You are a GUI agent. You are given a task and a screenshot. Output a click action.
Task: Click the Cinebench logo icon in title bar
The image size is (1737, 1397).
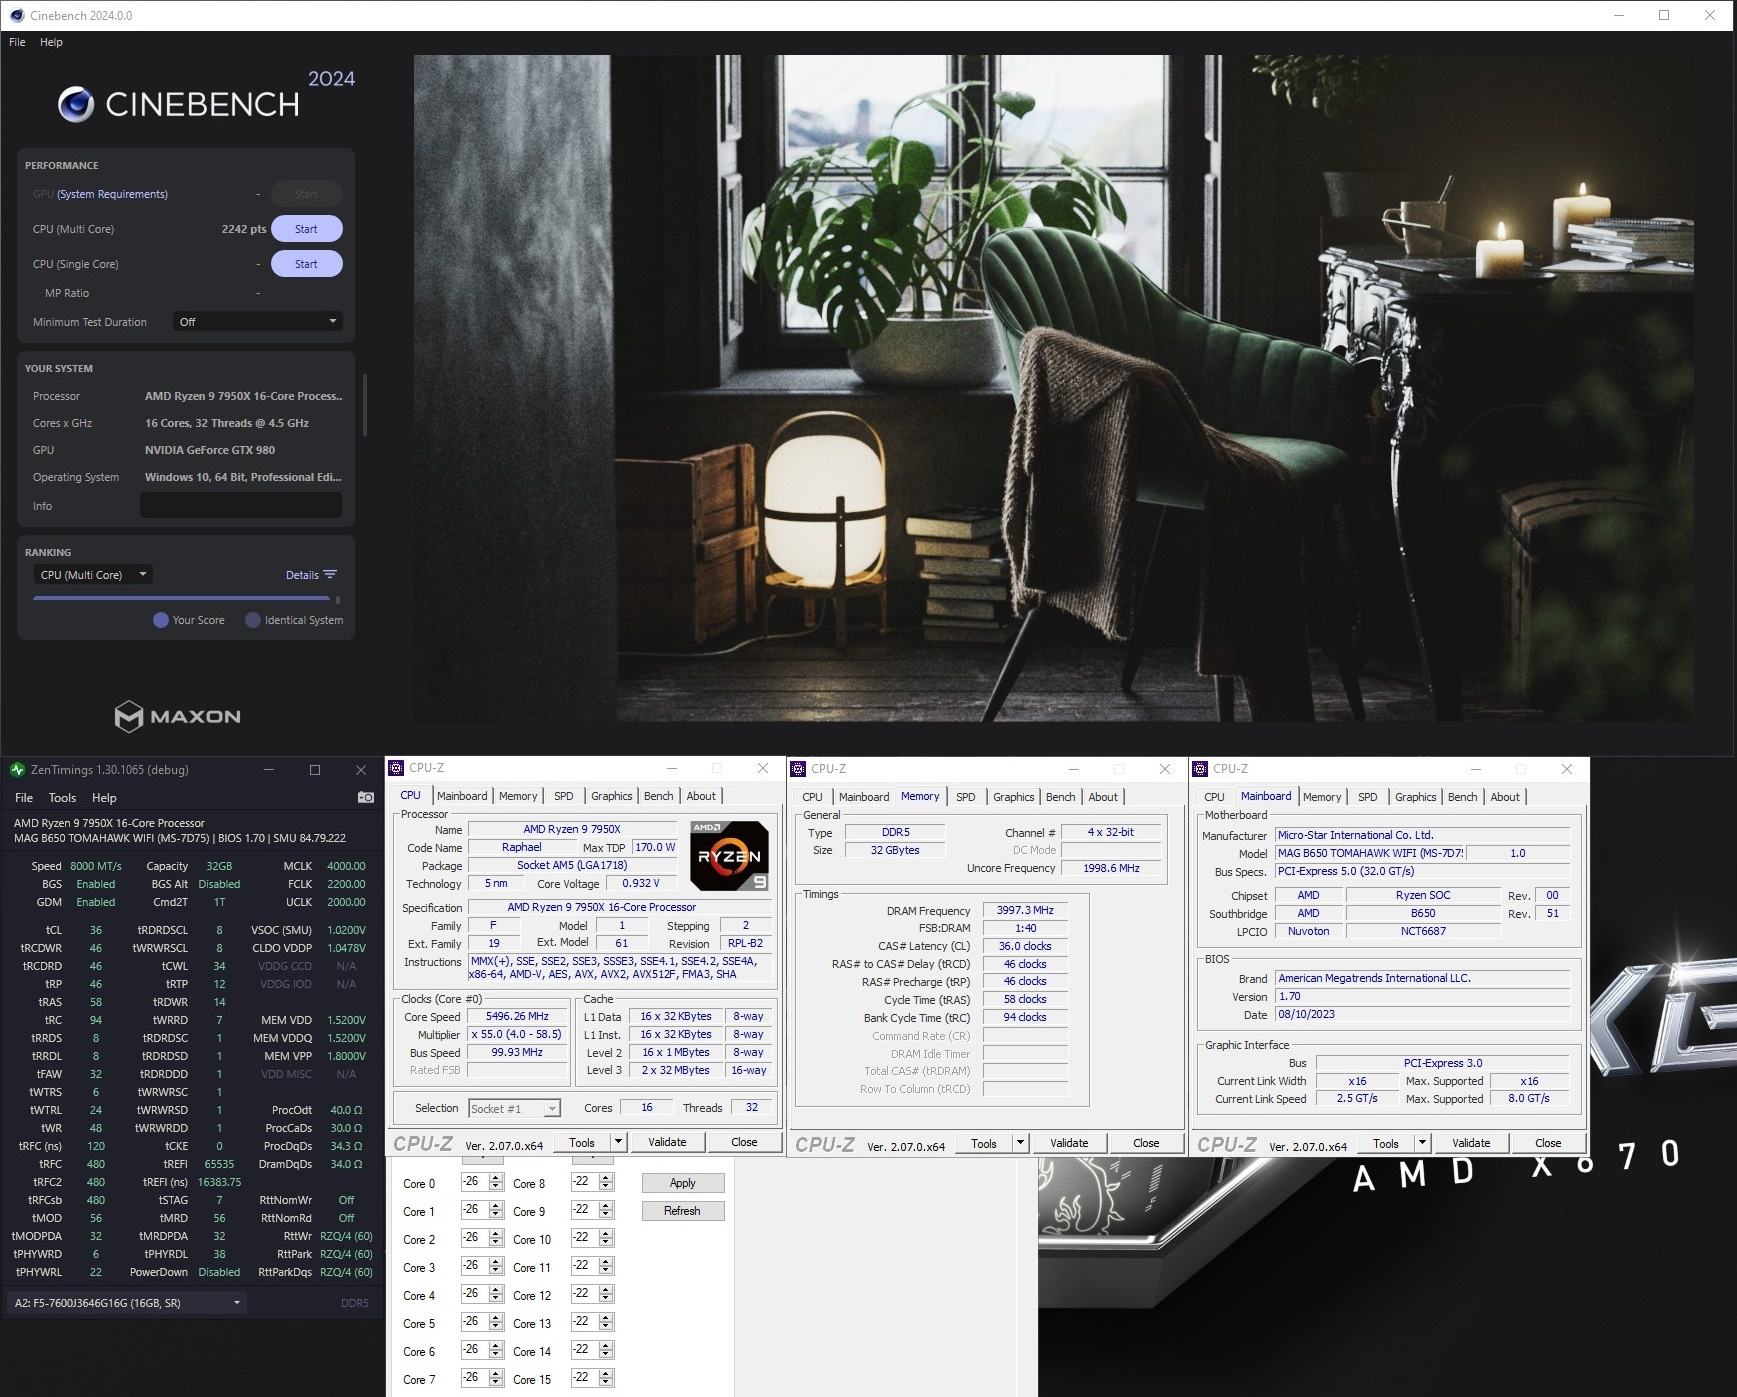[x=17, y=15]
